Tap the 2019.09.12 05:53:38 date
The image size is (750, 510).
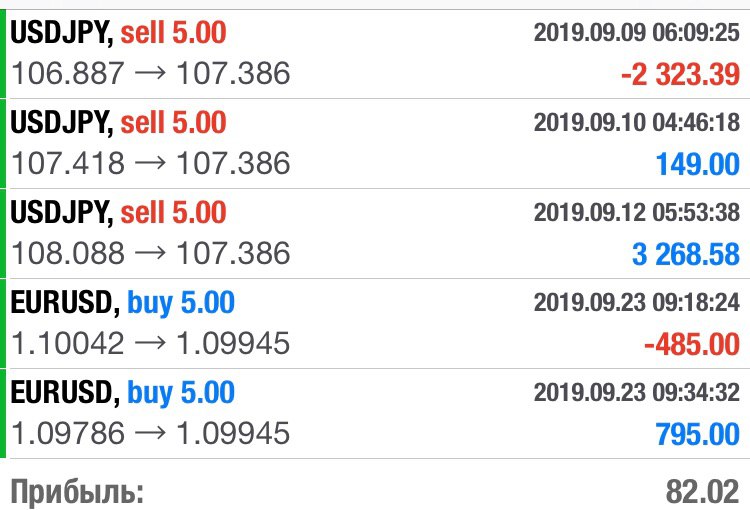(x=637, y=212)
